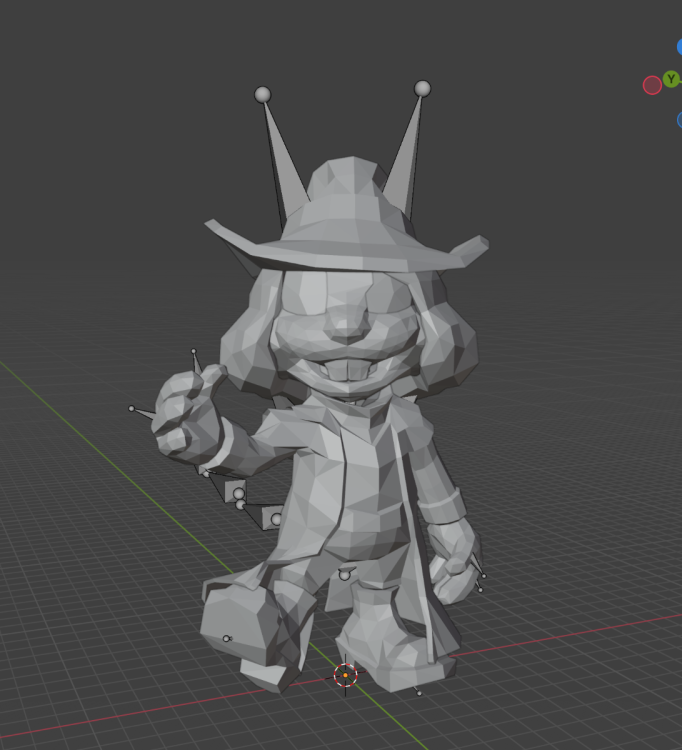Select the bone tip sphere above left antenna
The image size is (682, 750).
(262, 94)
